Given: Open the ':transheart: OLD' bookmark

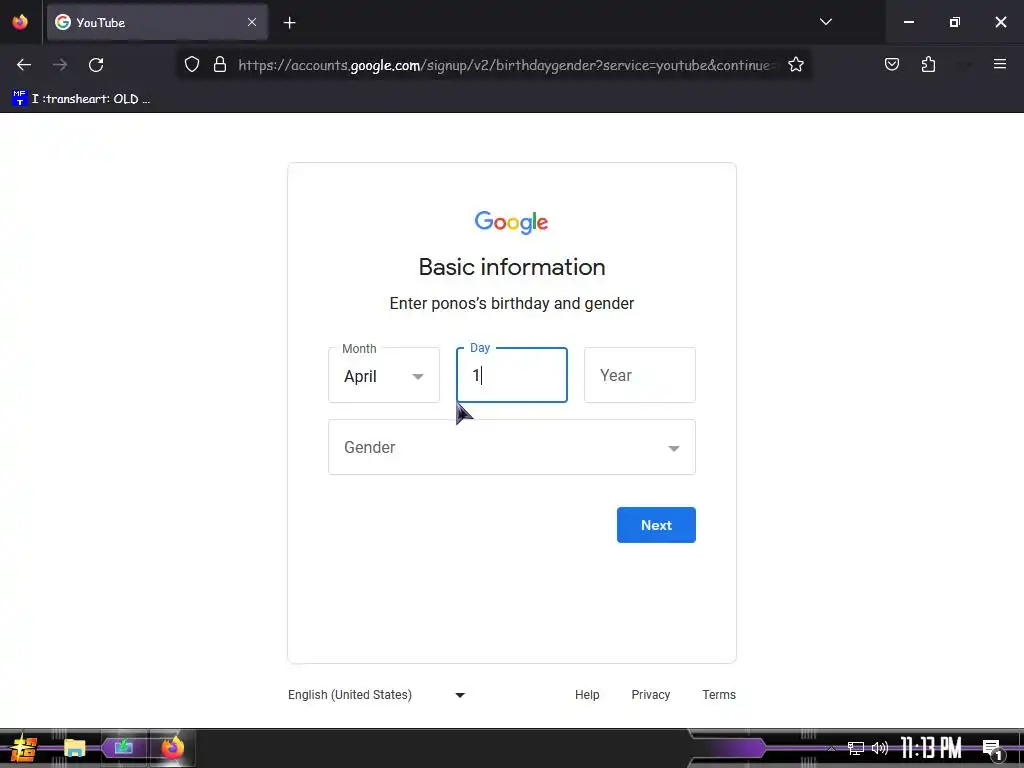Looking at the screenshot, I should [x=82, y=99].
